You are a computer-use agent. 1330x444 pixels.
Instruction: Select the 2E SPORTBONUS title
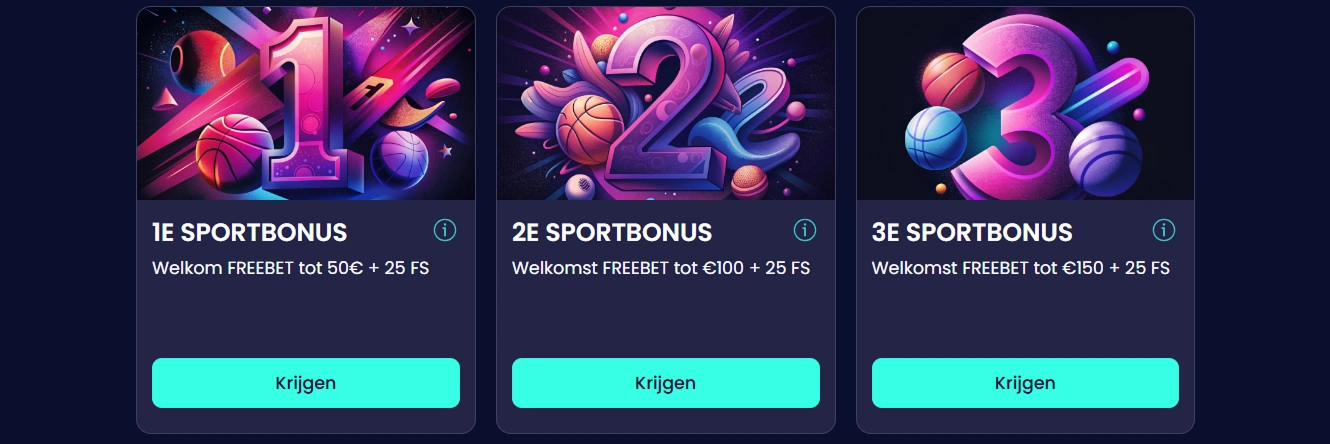[612, 233]
